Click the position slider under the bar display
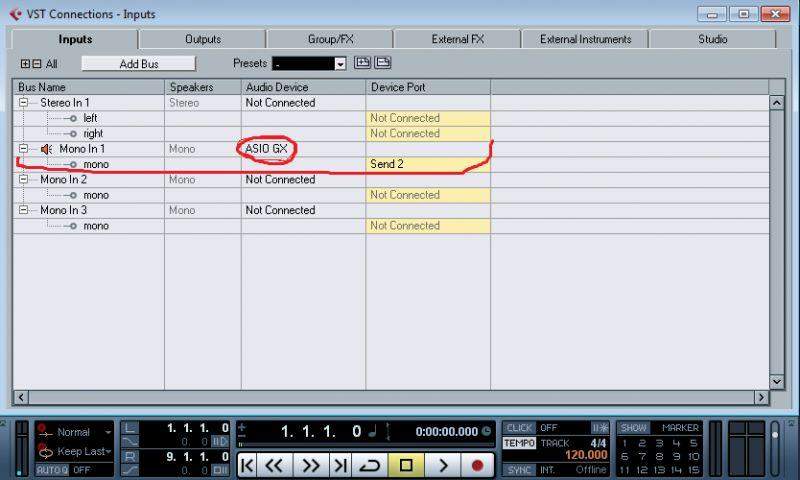The height and width of the screenshot is (480, 800). click(x=365, y=445)
